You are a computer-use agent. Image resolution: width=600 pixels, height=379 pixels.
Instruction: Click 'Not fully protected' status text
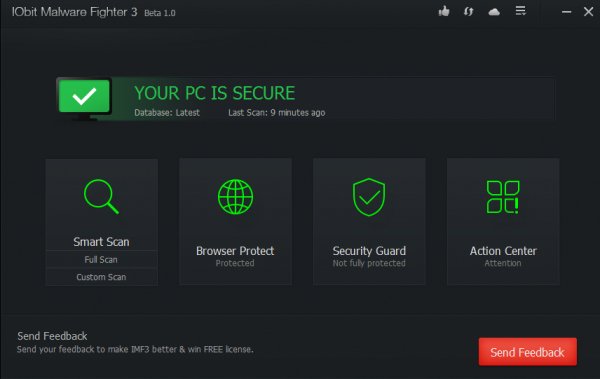point(369,263)
